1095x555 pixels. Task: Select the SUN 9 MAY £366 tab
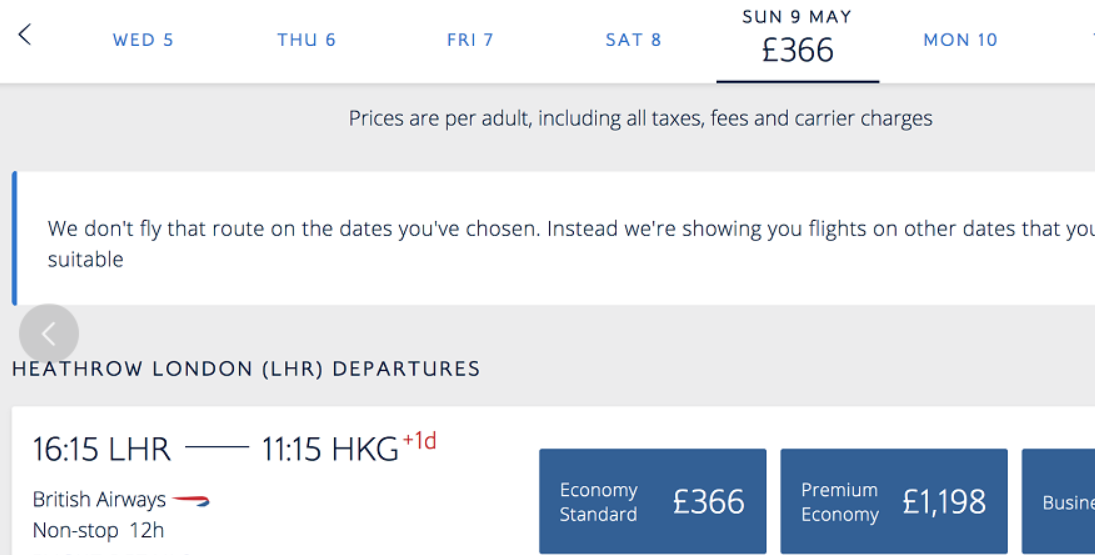798,42
